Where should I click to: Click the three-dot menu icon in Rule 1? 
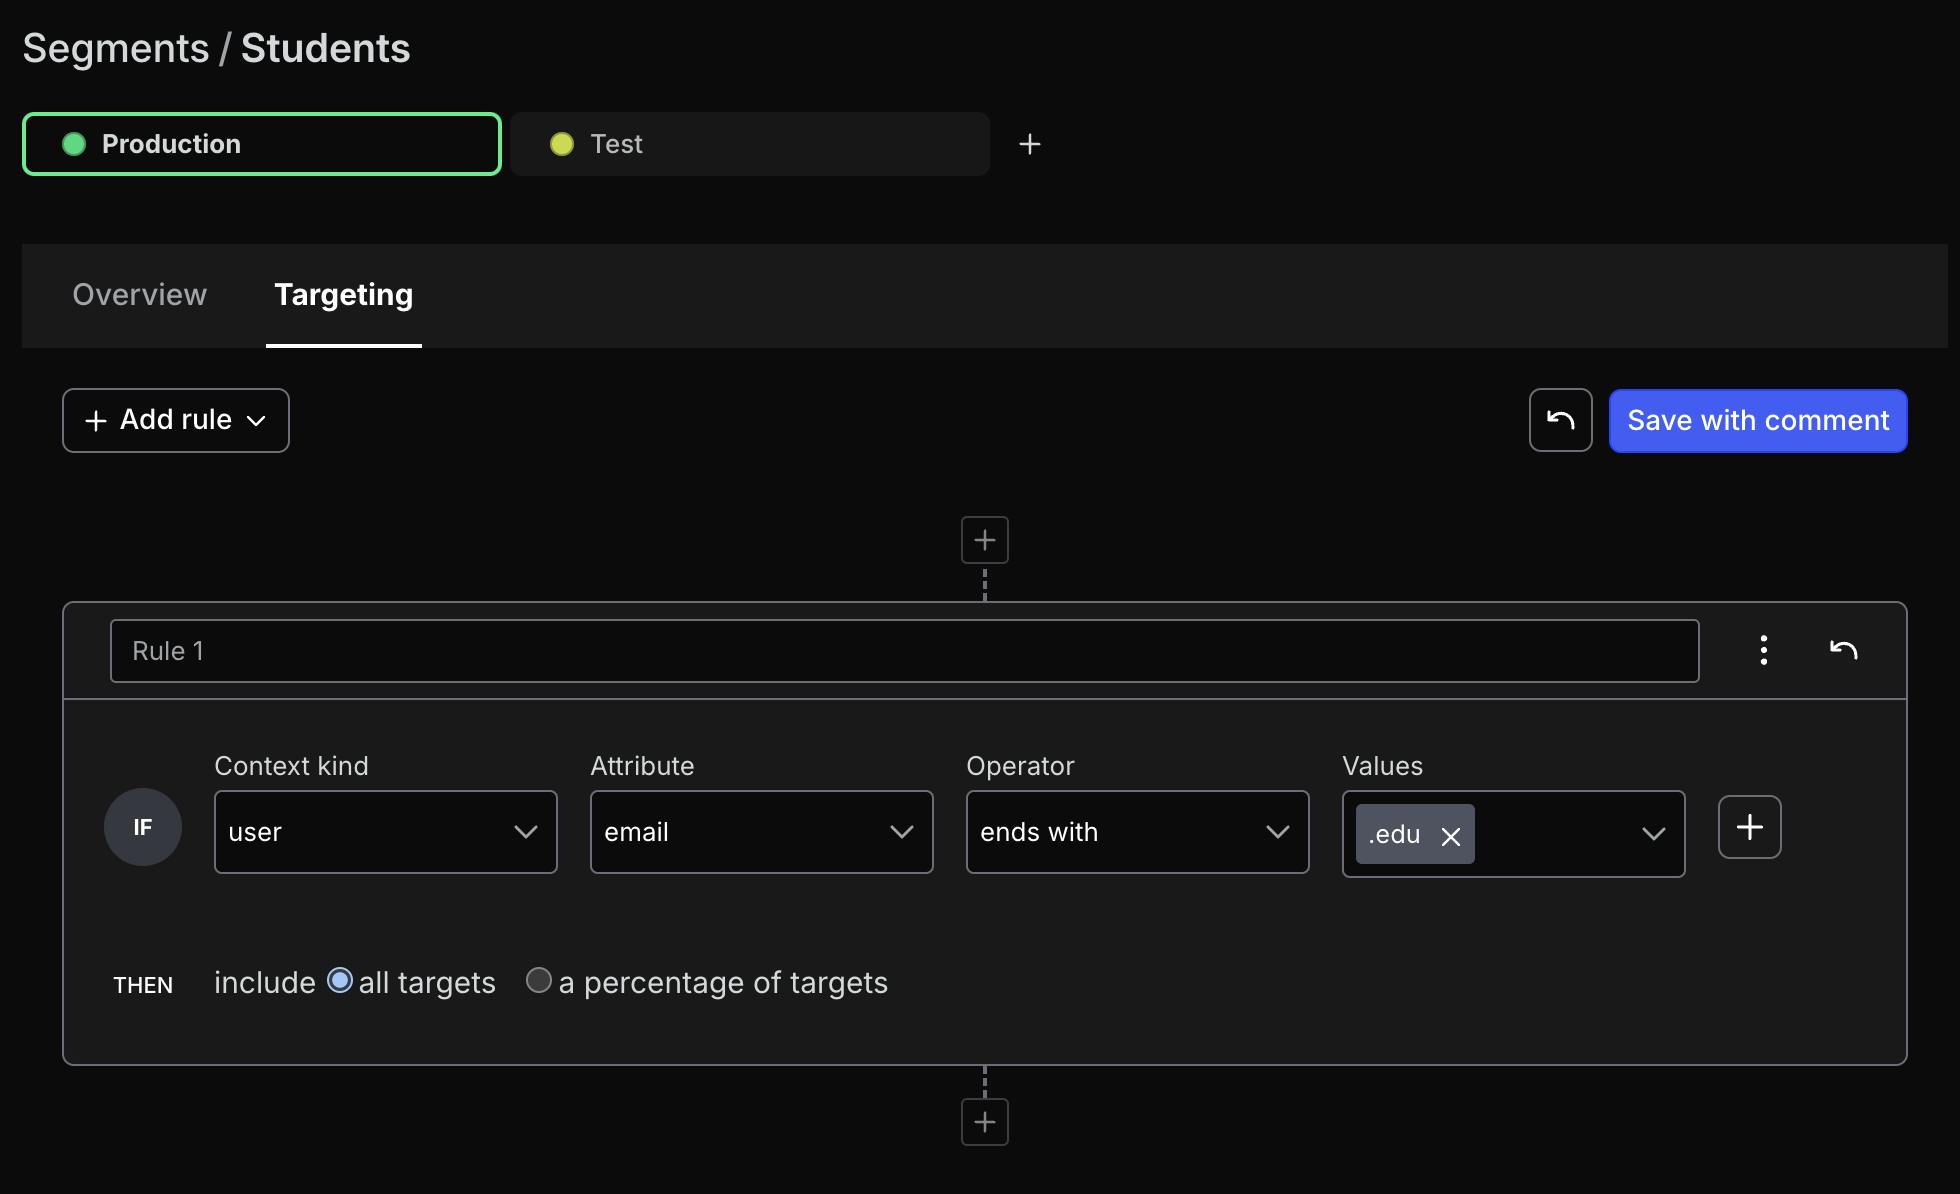1763,649
